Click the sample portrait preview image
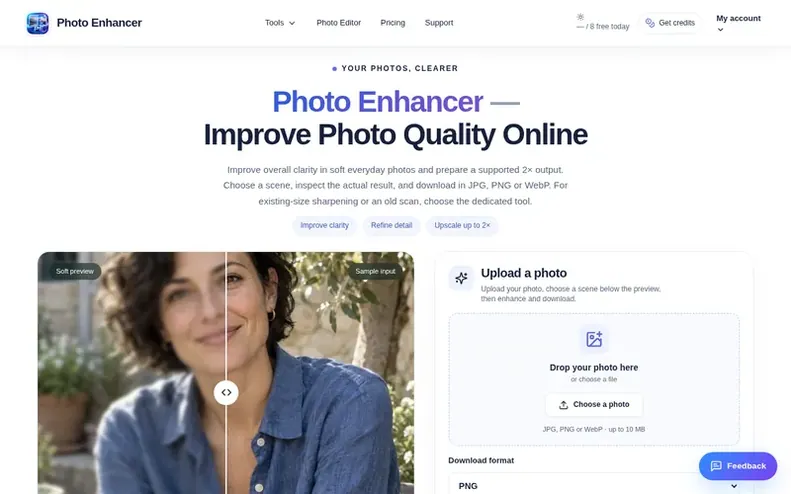The image size is (791, 494). click(x=226, y=373)
